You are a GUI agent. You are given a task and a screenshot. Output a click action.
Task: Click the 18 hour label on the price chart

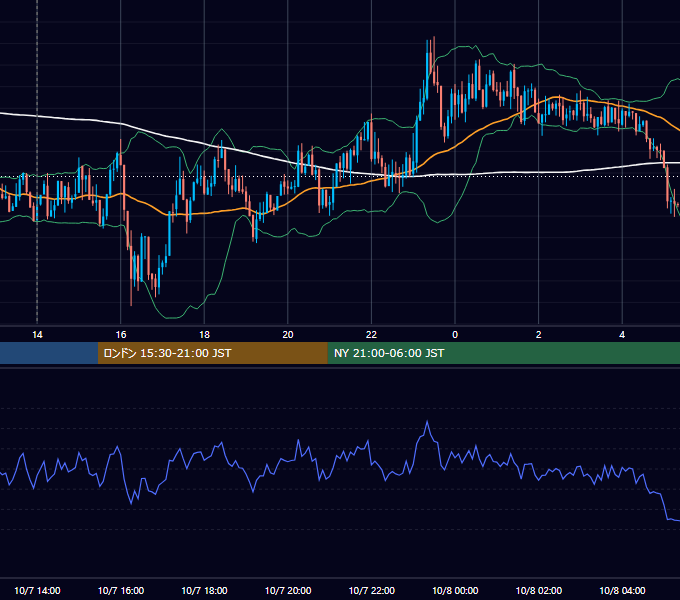[x=204, y=335]
